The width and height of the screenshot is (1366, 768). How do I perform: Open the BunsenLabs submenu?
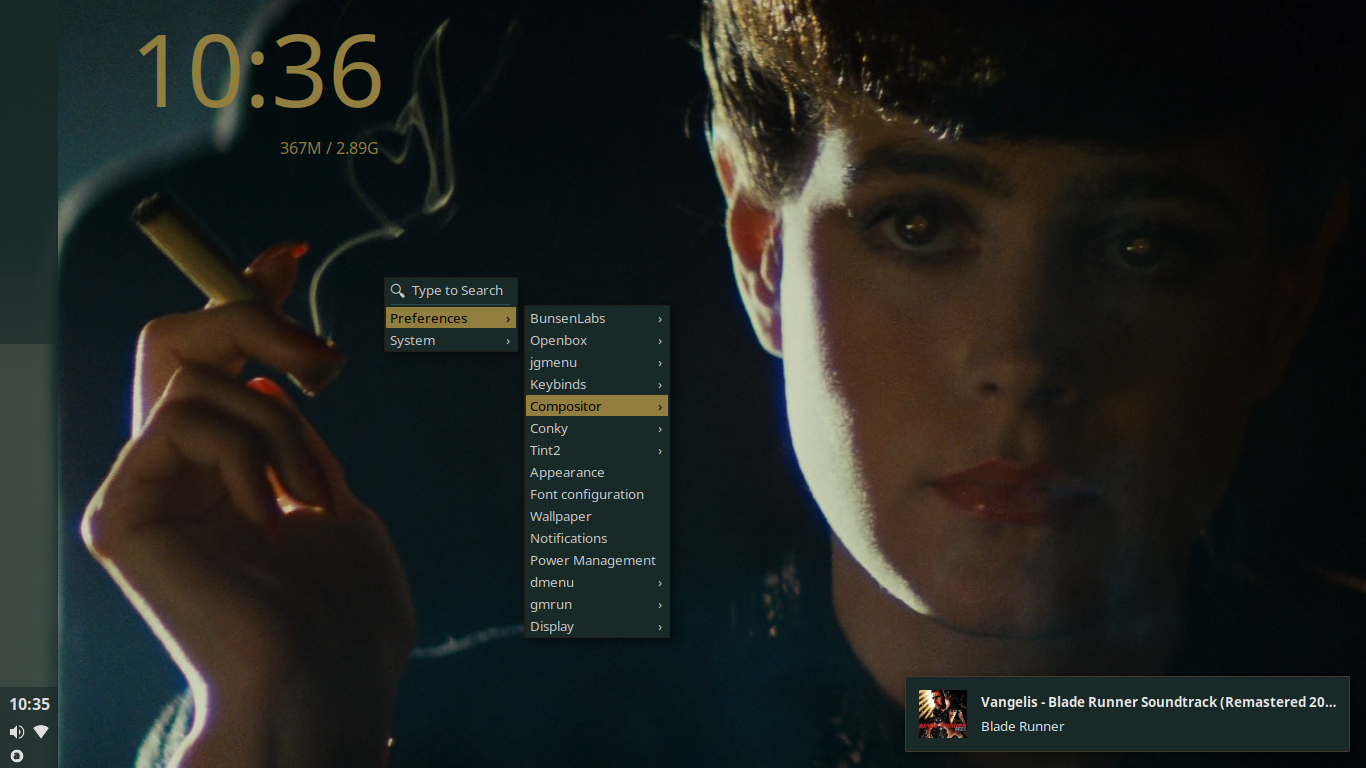(x=597, y=318)
